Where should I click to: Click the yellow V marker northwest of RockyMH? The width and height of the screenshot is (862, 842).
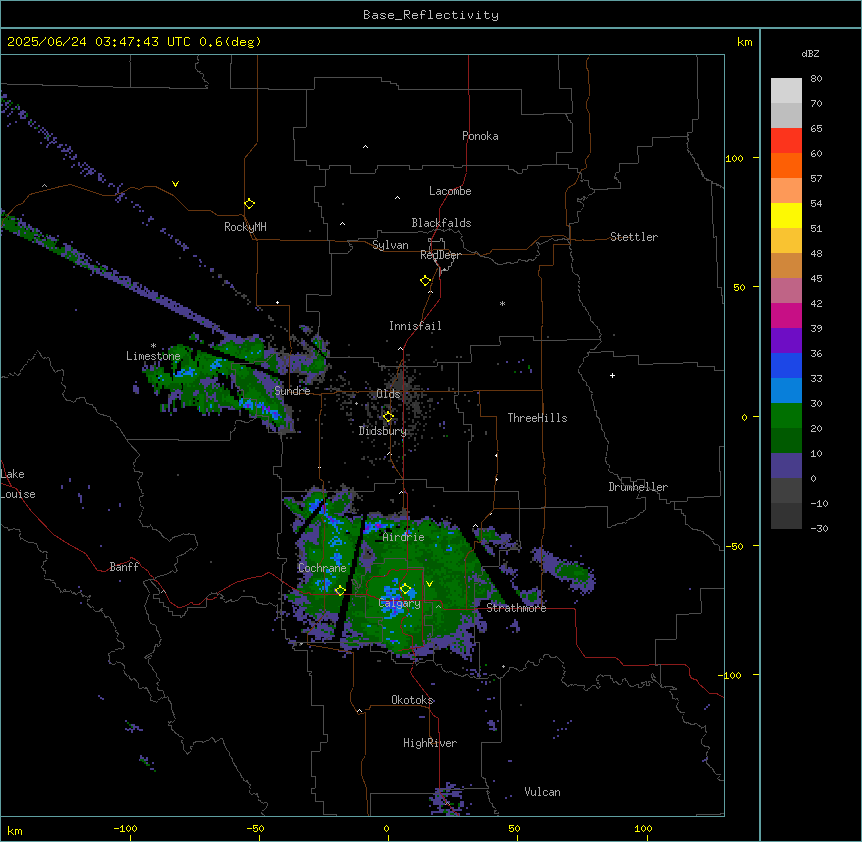(x=175, y=184)
